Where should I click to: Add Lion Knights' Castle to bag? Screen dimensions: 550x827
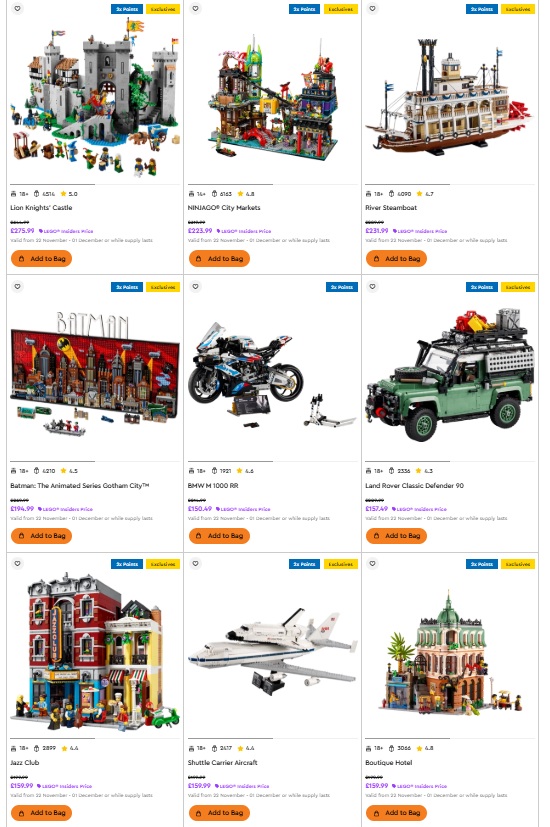[42, 258]
